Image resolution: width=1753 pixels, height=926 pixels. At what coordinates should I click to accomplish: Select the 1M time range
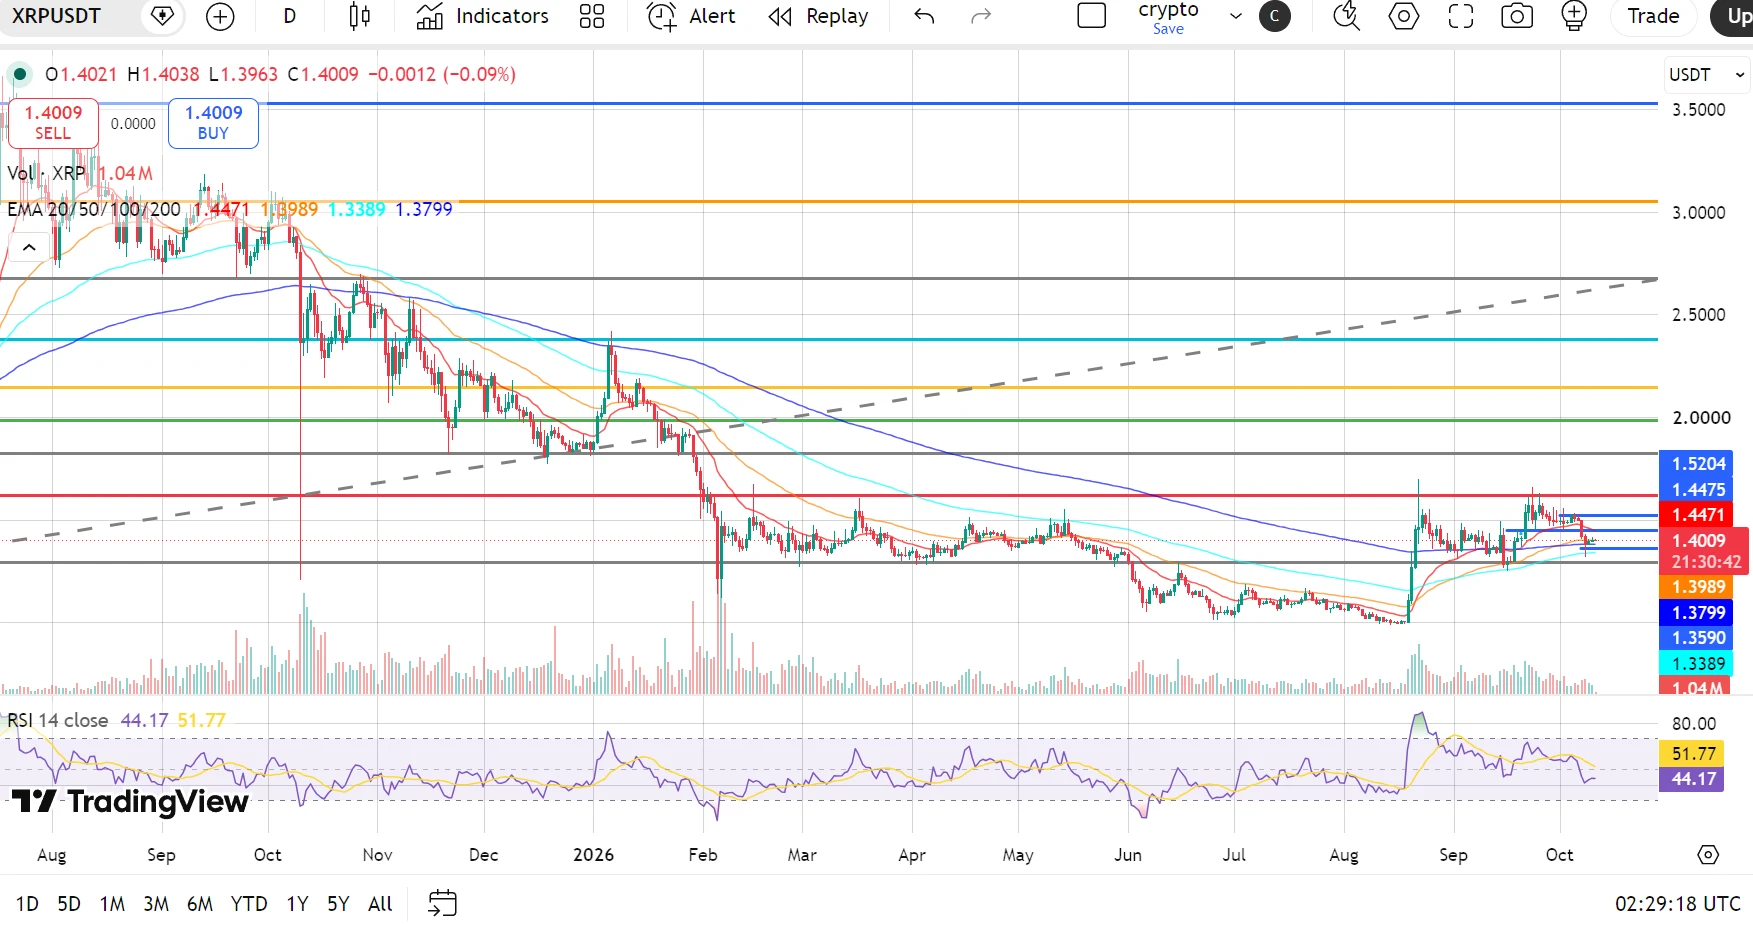[112, 904]
